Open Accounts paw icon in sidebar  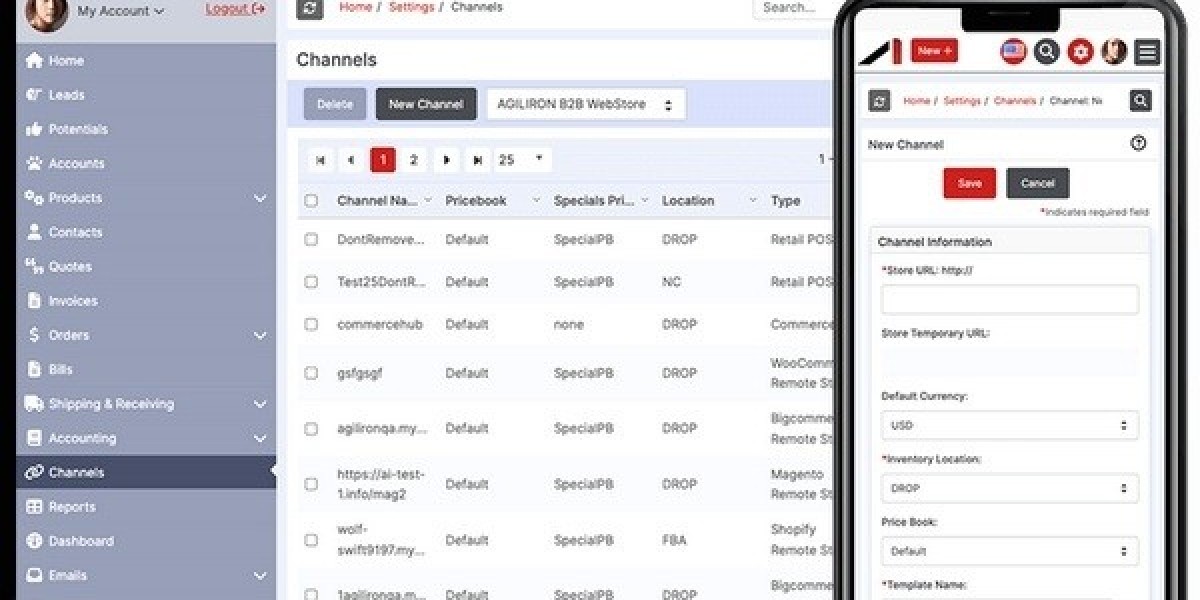[x=34, y=163]
